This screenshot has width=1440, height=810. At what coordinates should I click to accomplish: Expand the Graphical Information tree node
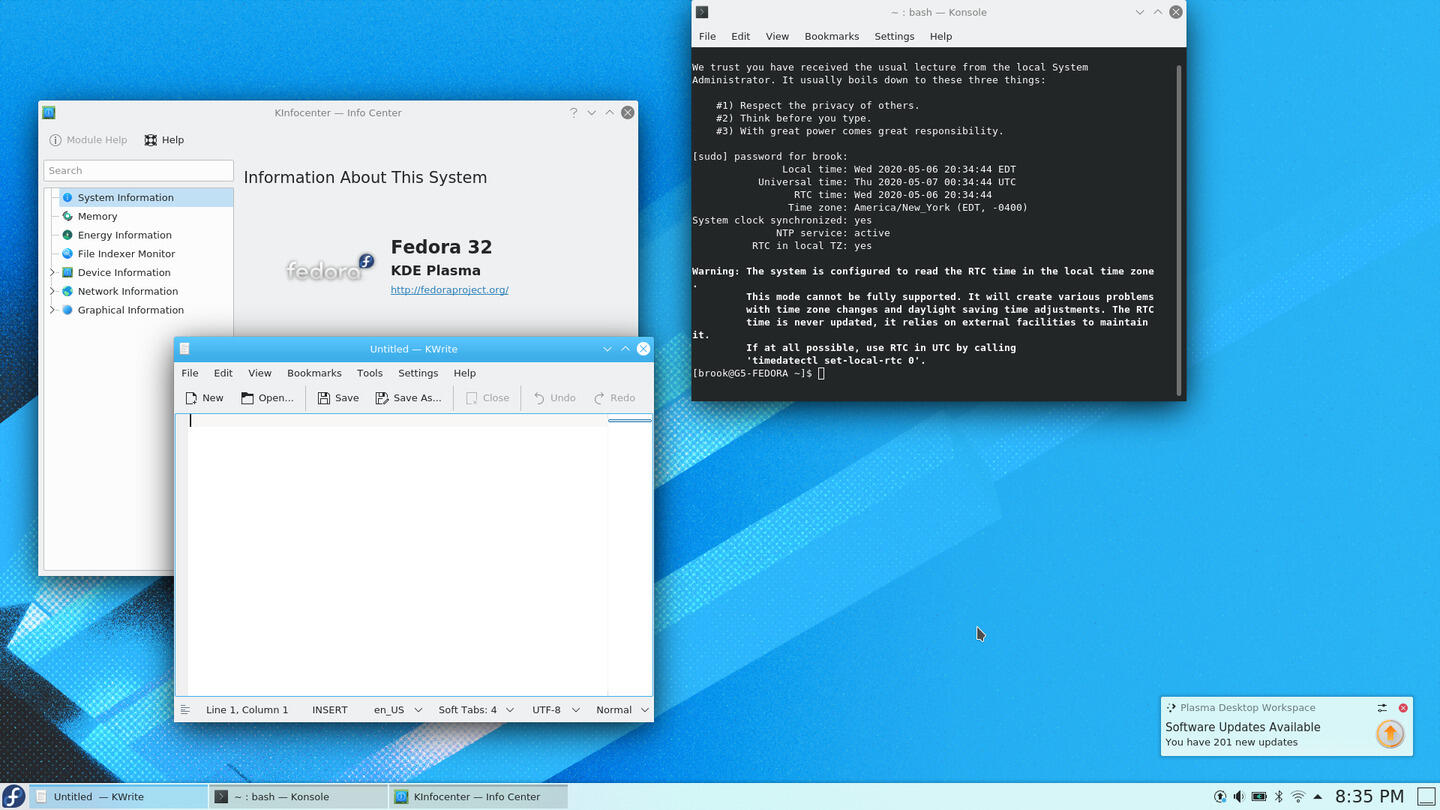coord(52,310)
